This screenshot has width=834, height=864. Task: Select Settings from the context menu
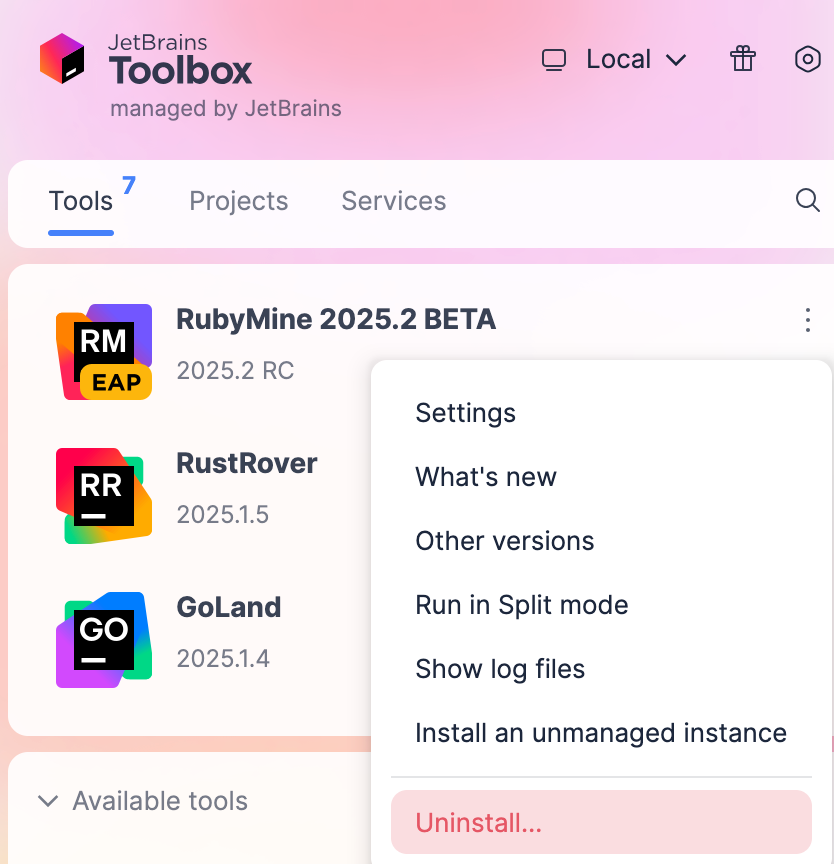(x=465, y=413)
